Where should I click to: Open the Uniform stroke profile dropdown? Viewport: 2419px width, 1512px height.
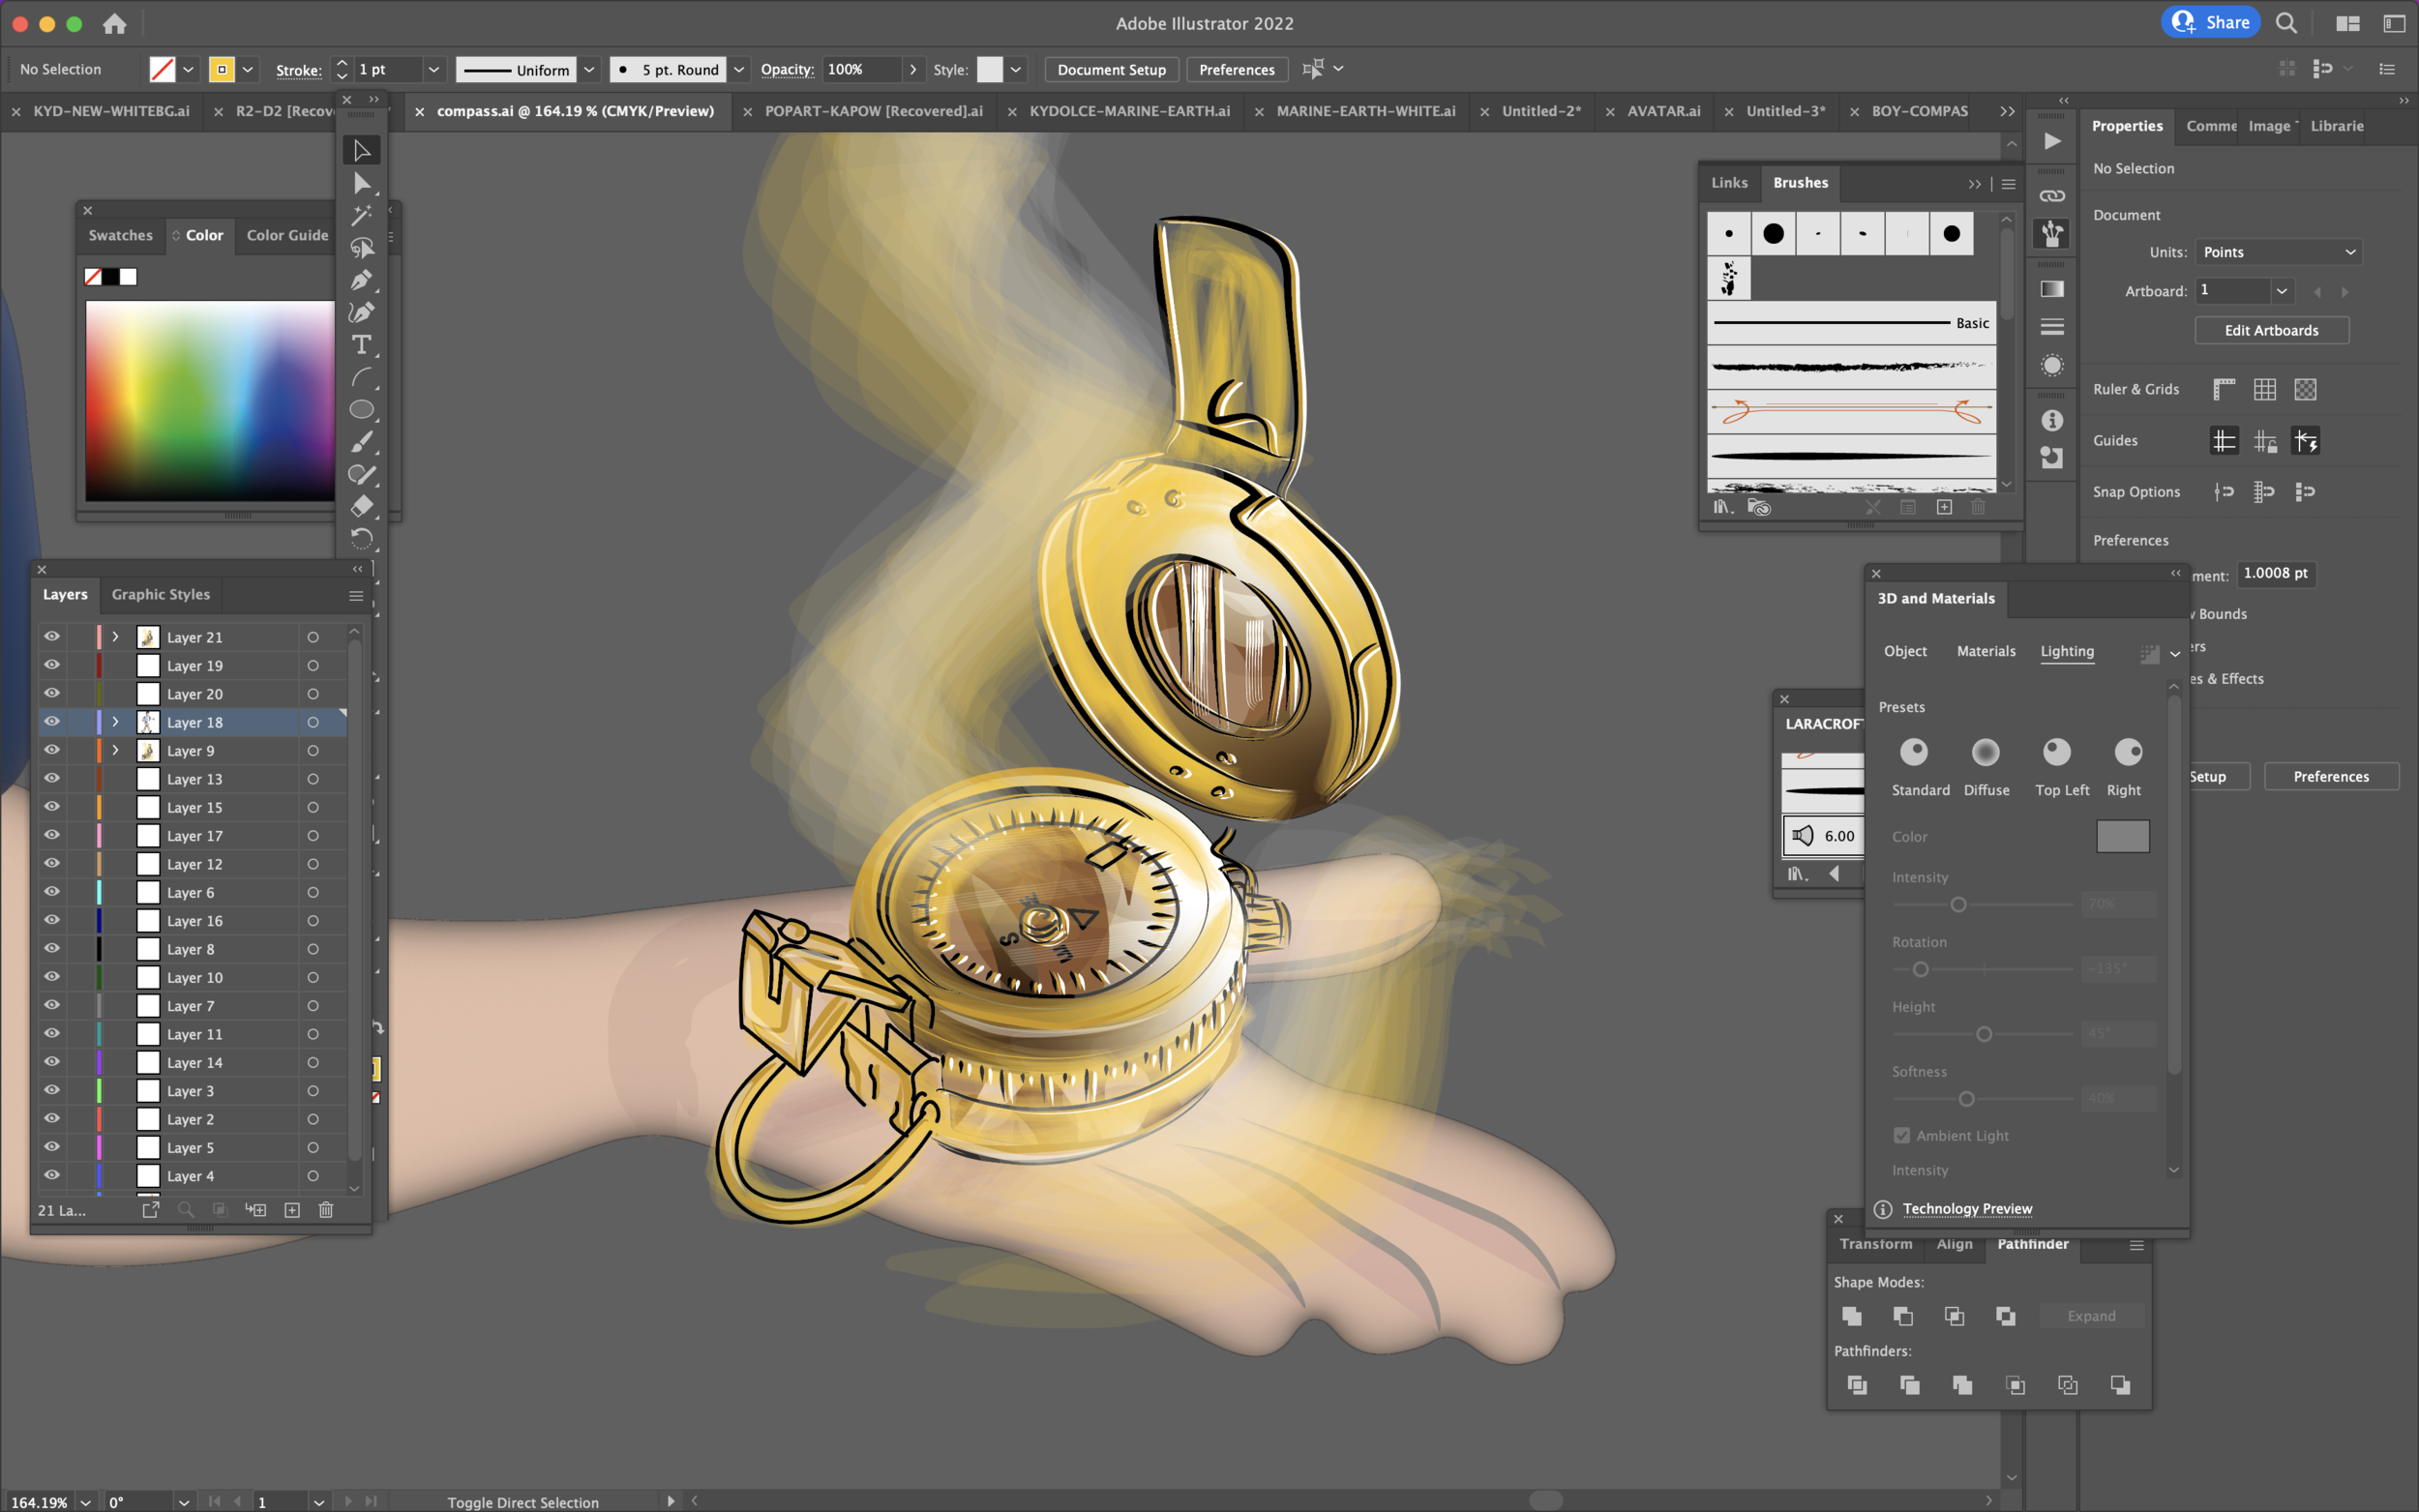tap(590, 69)
